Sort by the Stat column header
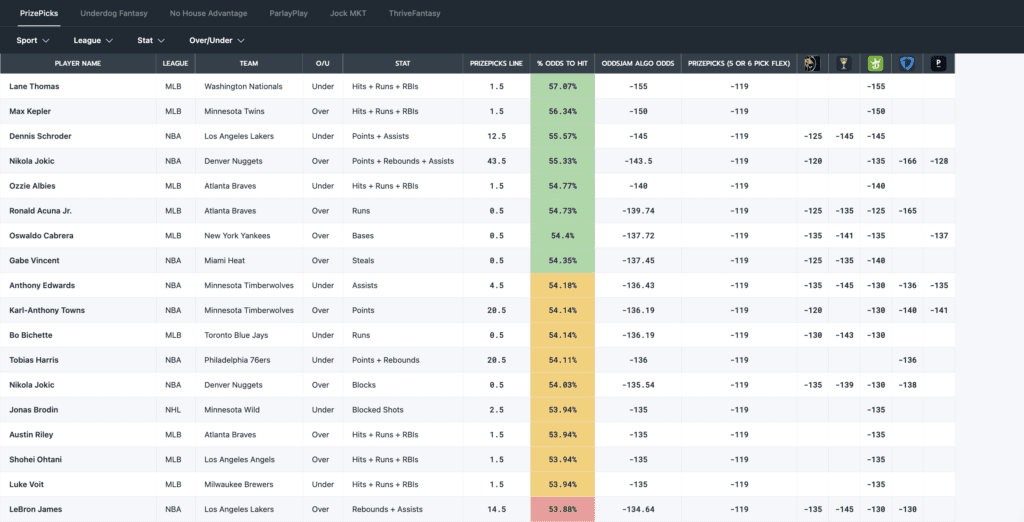The width and height of the screenshot is (1024, 522). tap(403, 63)
